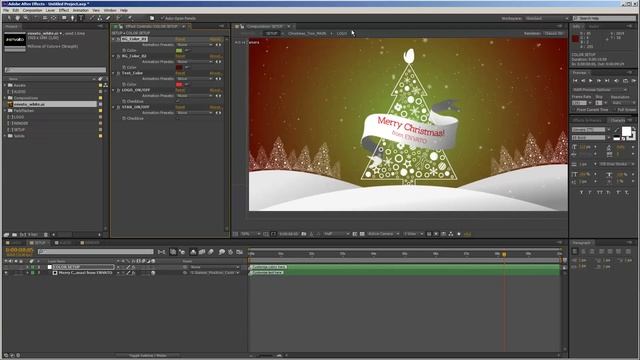
Task: Click the current timecode display in timeline
Action: point(19,250)
